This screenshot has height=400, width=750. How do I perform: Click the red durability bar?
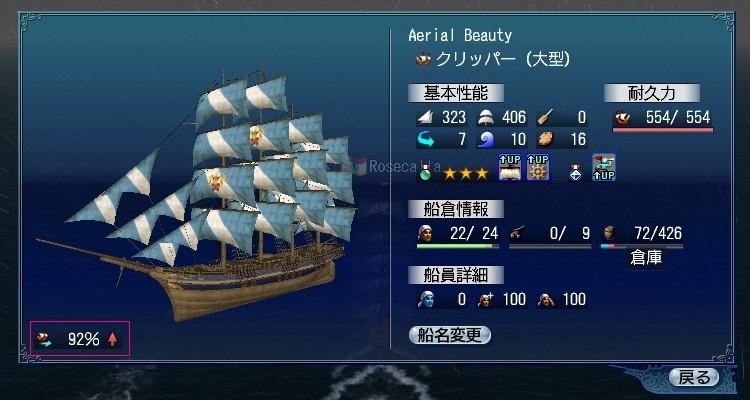663,130
